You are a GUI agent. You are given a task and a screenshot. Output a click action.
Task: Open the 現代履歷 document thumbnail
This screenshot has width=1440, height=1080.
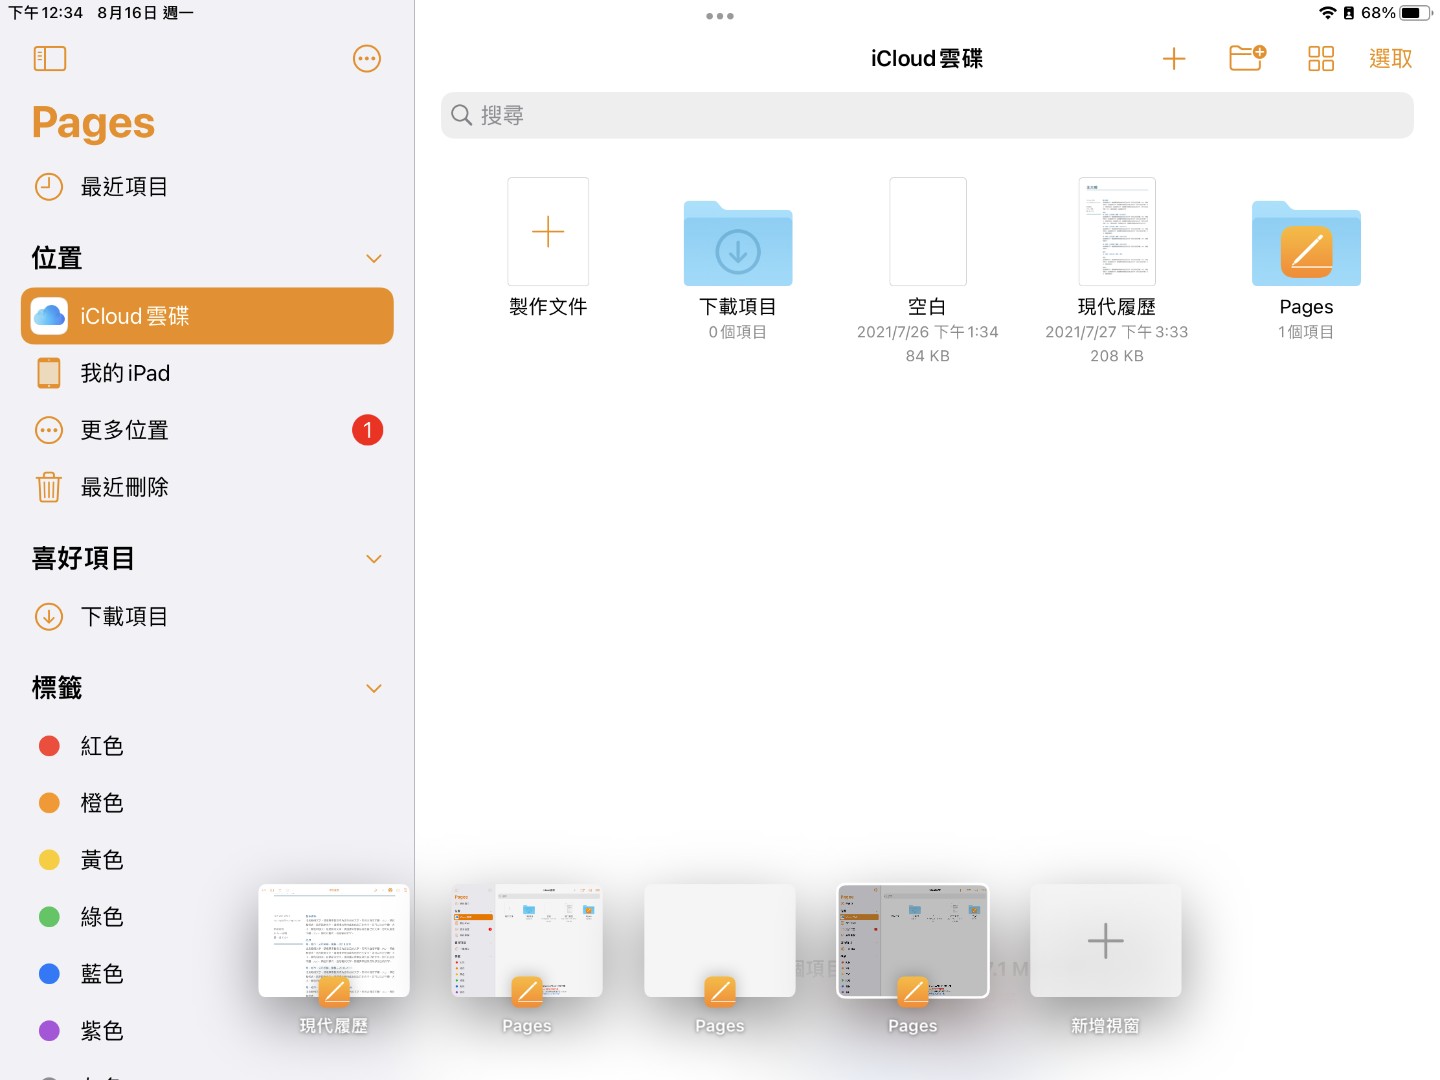pyautogui.click(x=1116, y=232)
